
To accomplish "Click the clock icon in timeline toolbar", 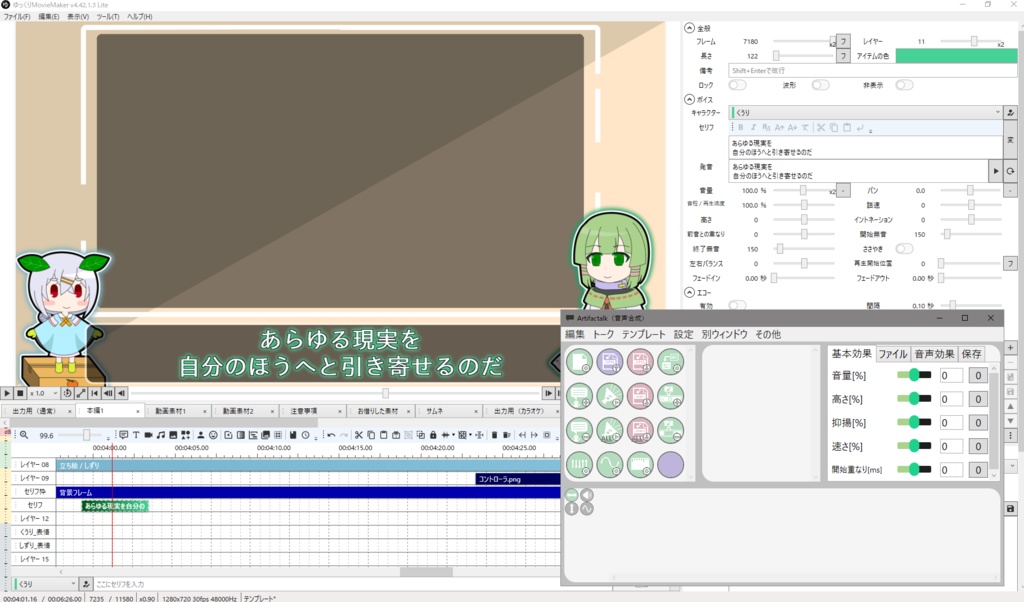I will point(306,435).
